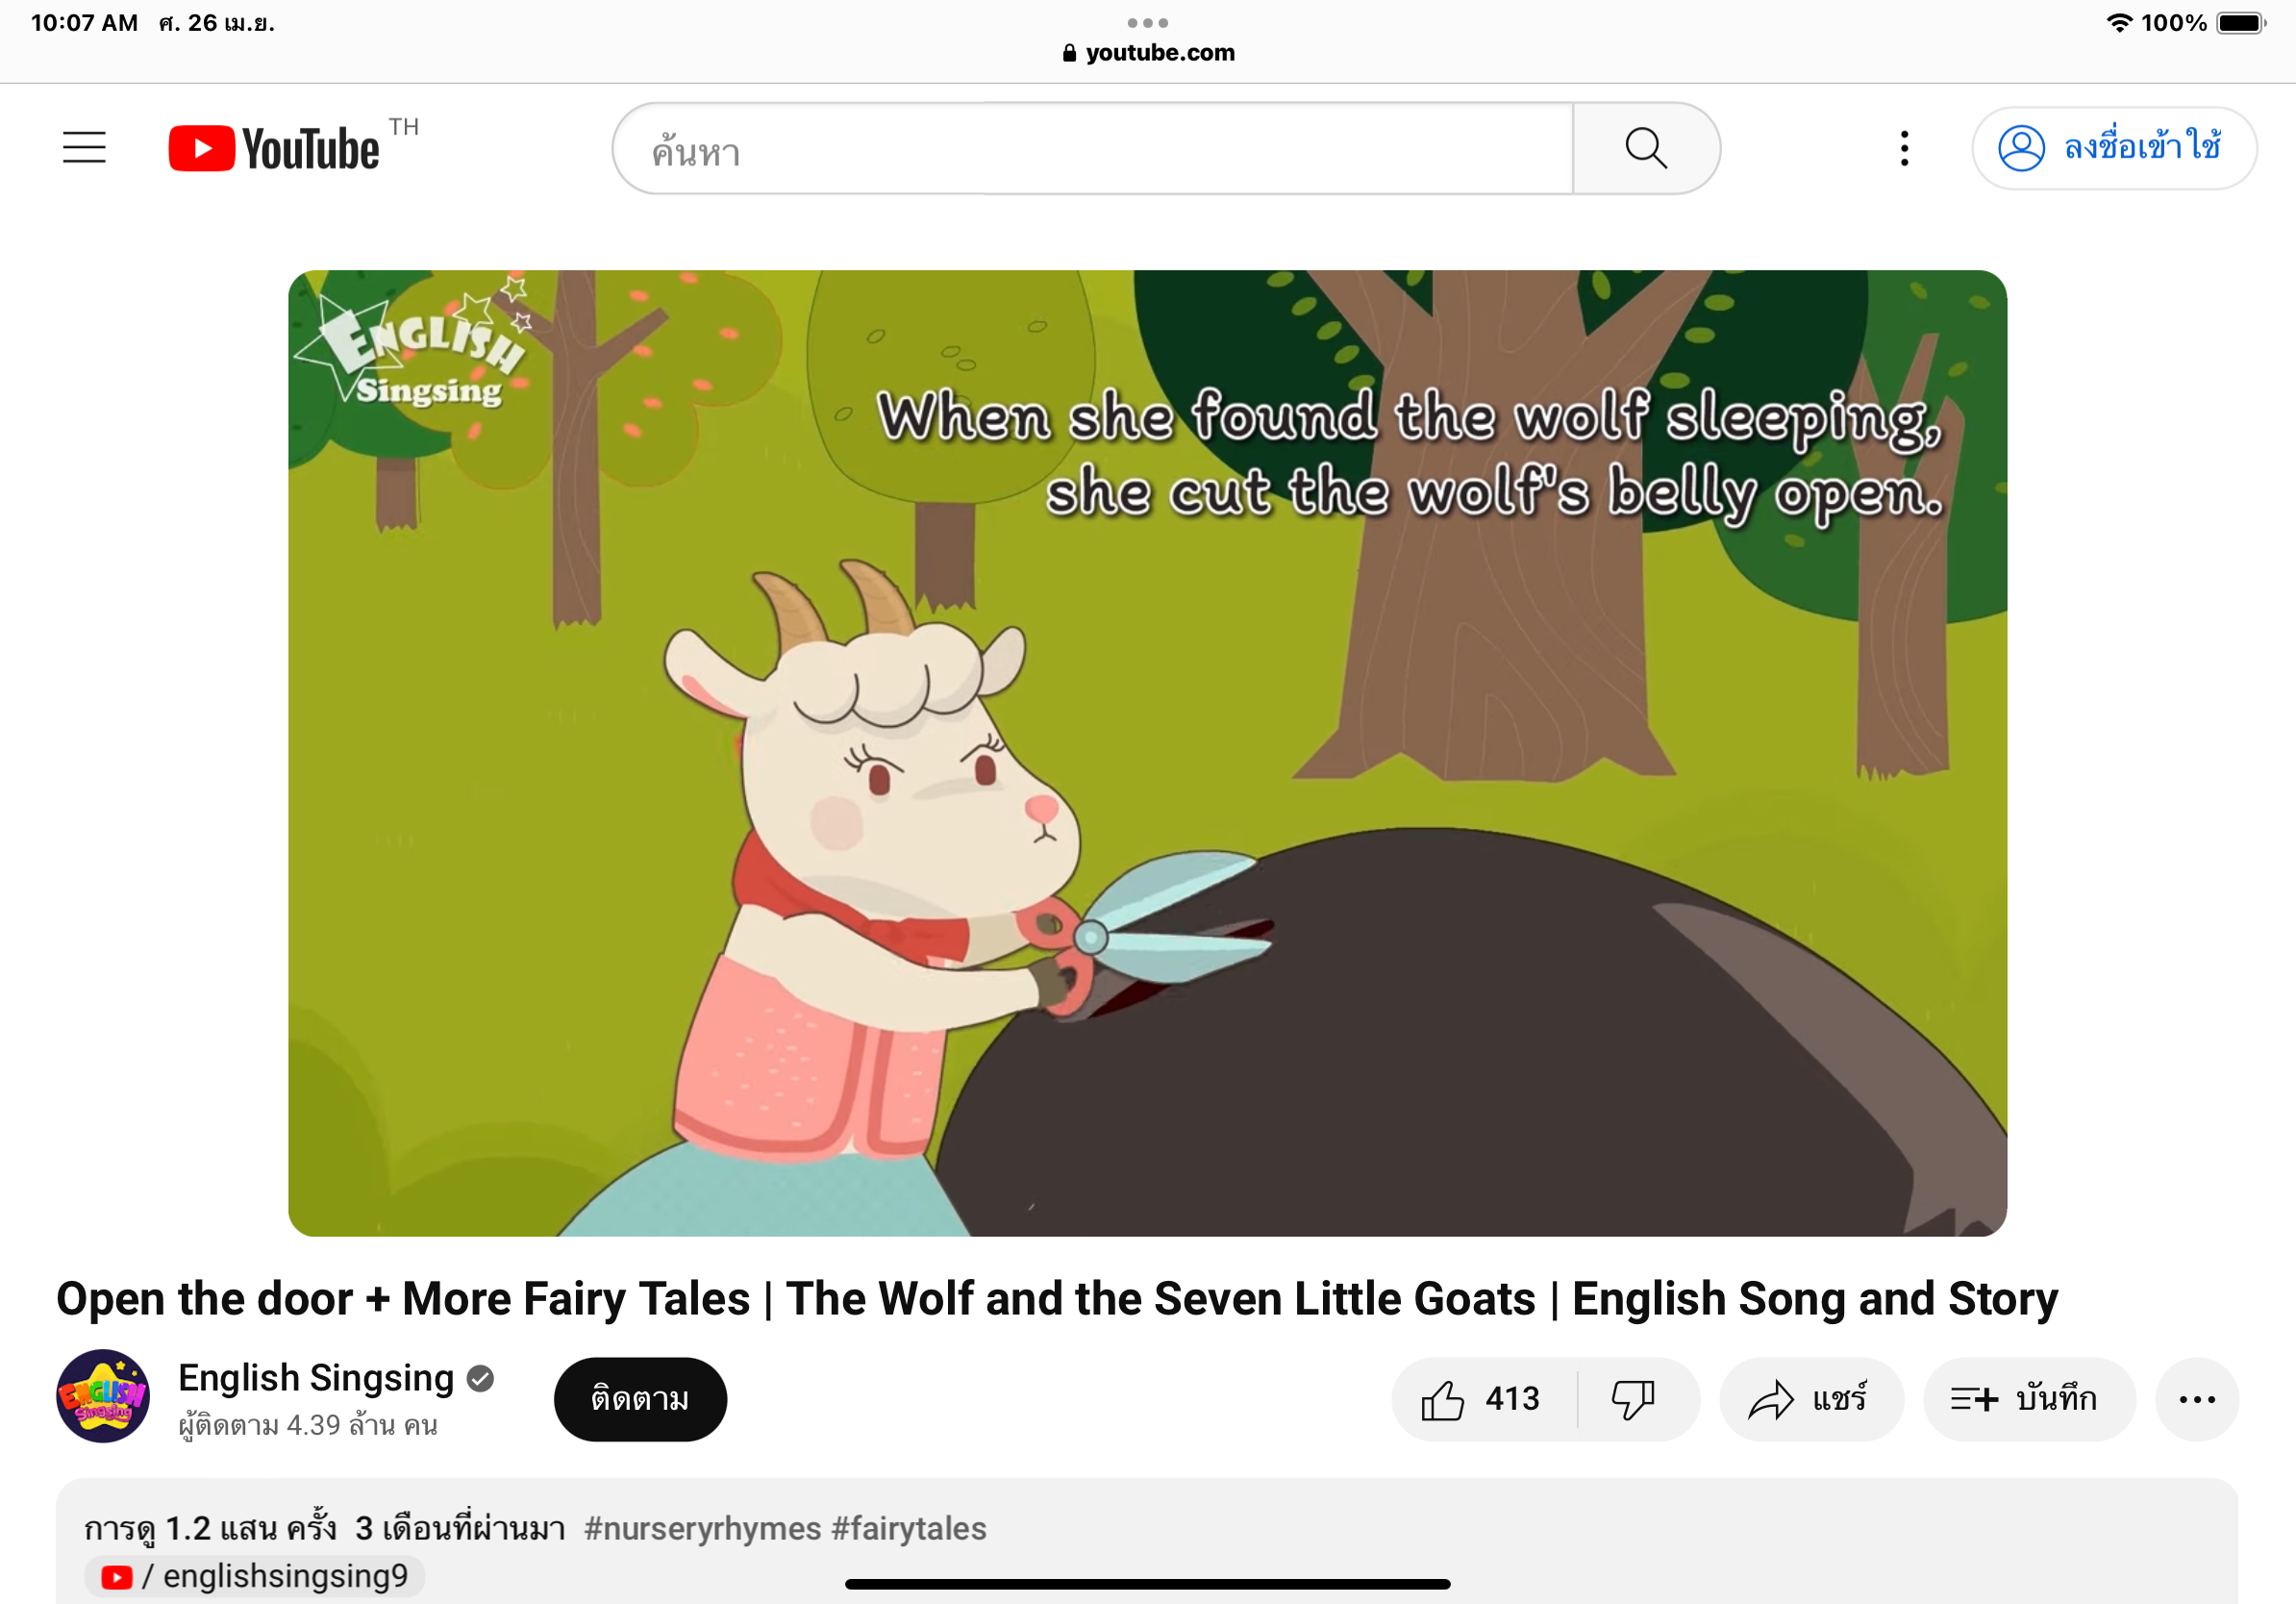The height and width of the screenshot is (1604, 2296).
Task: Open English Singsing channel avatar
Action: [103, 1396]
